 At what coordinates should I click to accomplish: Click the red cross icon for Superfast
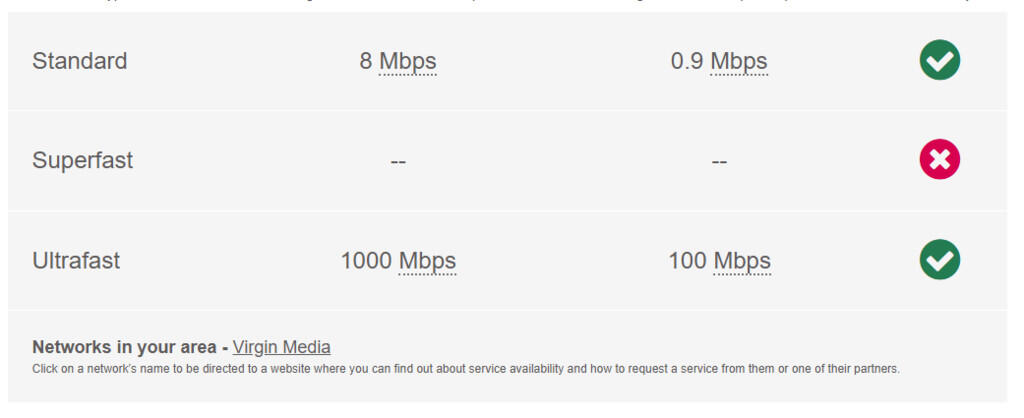(x=940, y=159)
